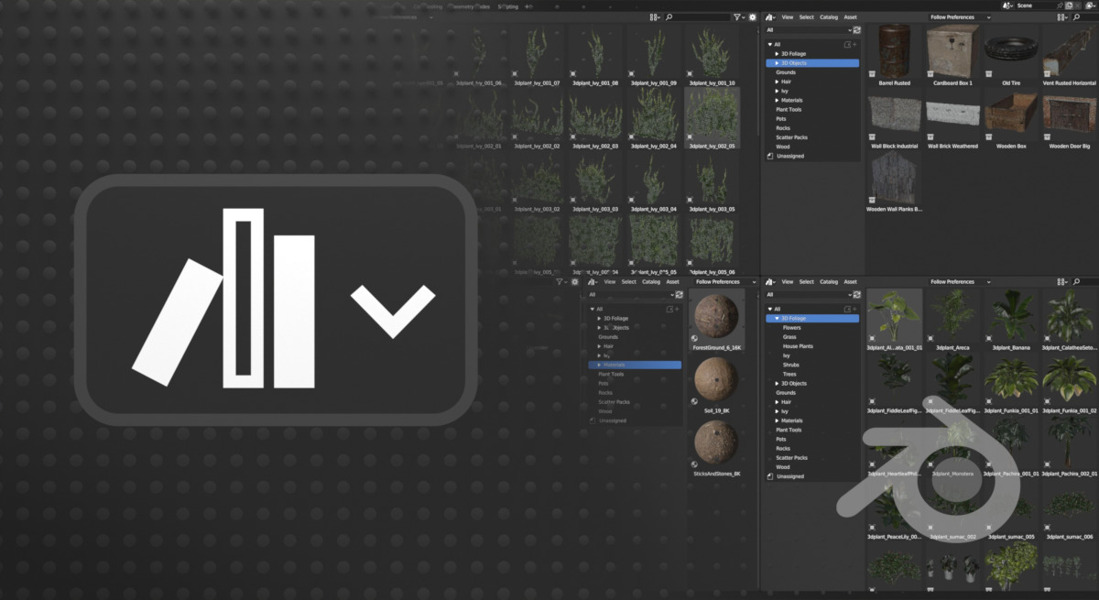Select the Barrel Rusted asset thumbnail
This screenshot has height=600, width=1099.
click(x=894, y=51)
